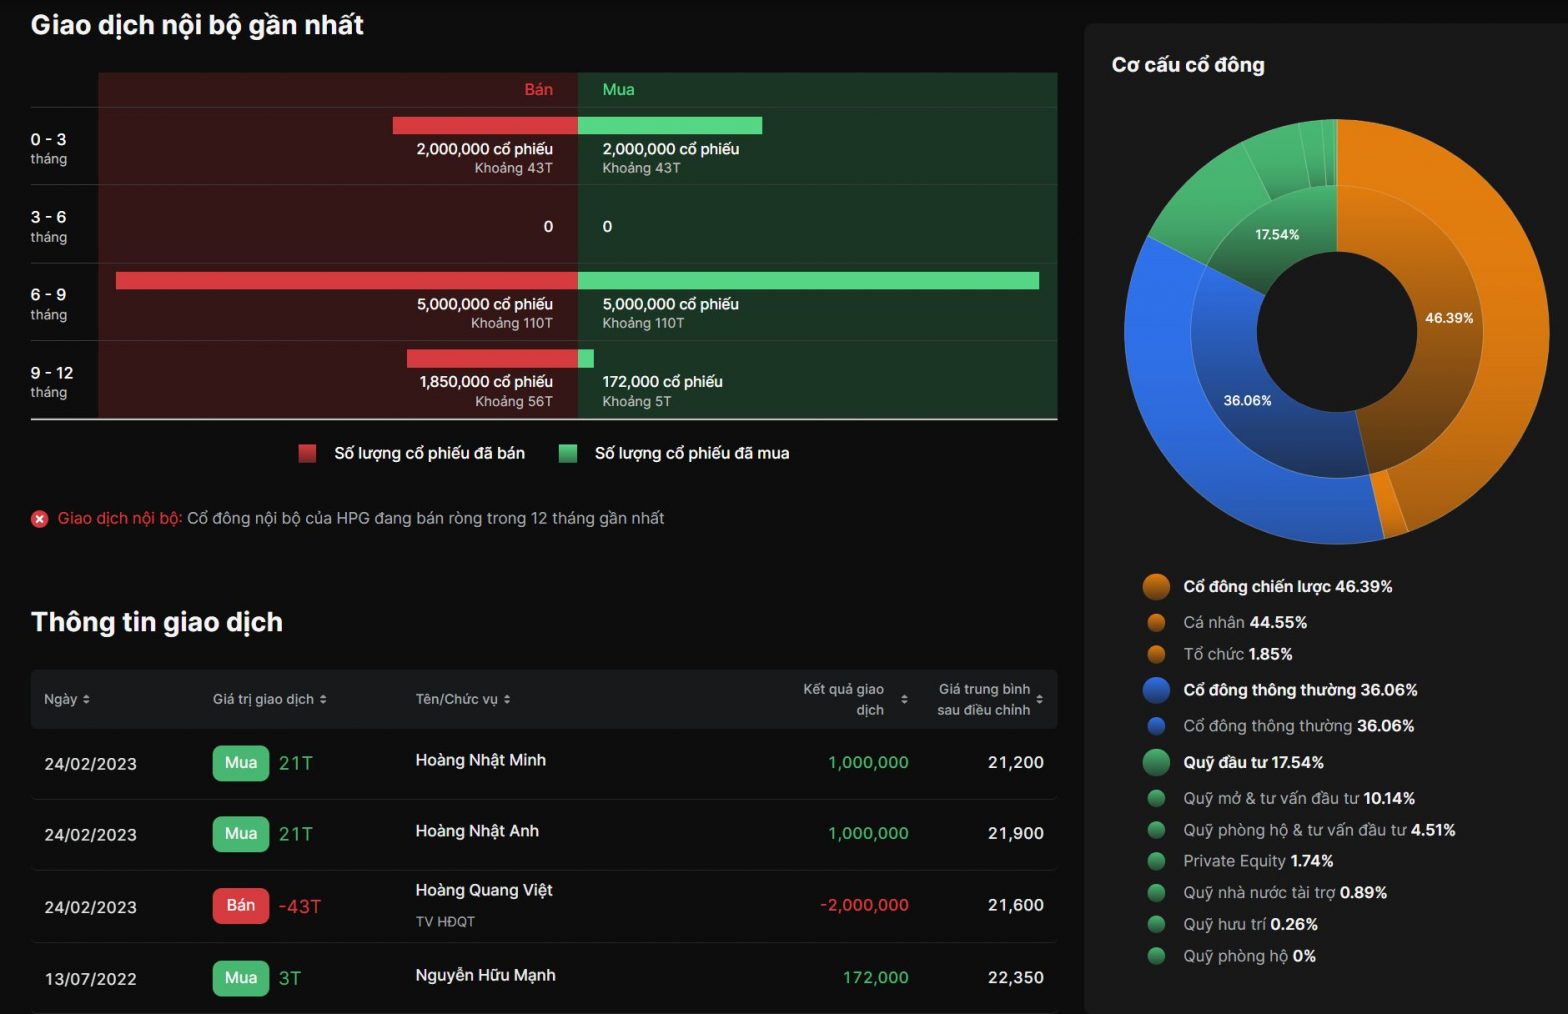Sort table by Ngày column arrows
1568x1014 pixels.
point(86,699)
